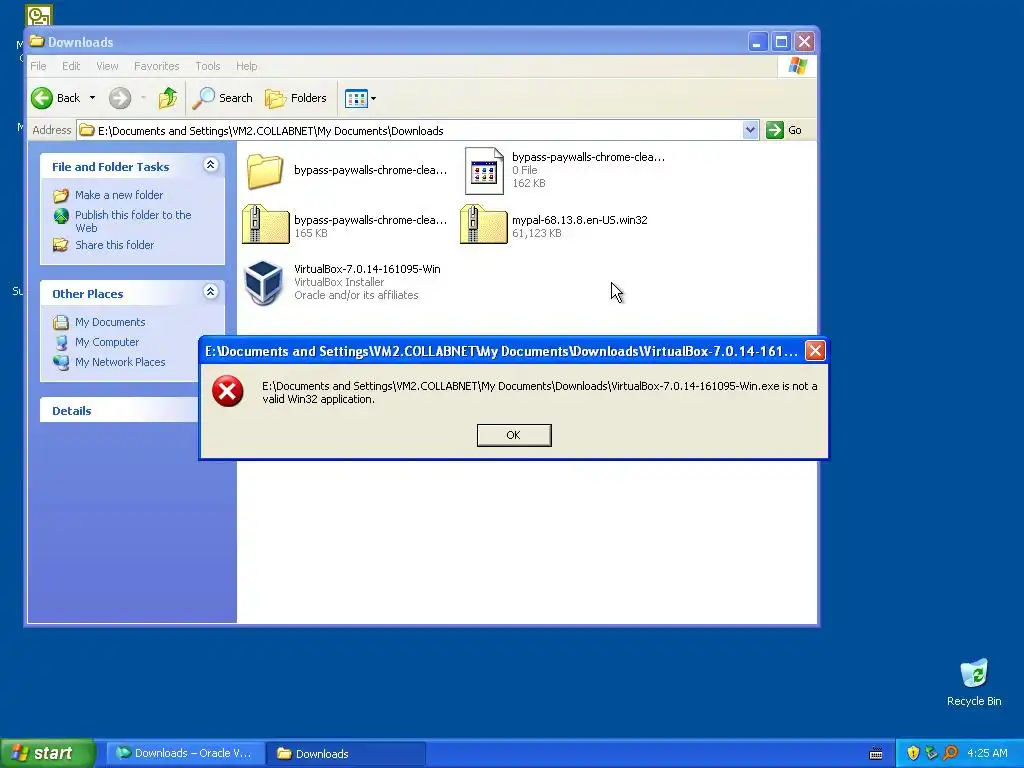Click the 4:25 AM system clock
Image resolution: width=1024 pixels, height=768 pixels.
point(987,753)
